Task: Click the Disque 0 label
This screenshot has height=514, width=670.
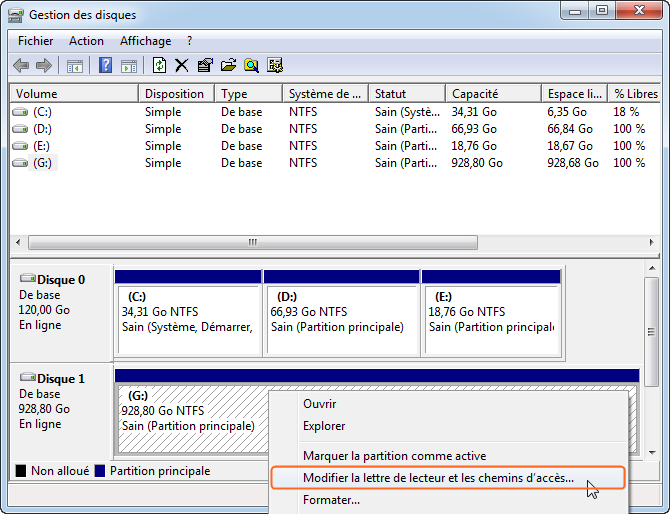Action: click(x=61, y=280)
